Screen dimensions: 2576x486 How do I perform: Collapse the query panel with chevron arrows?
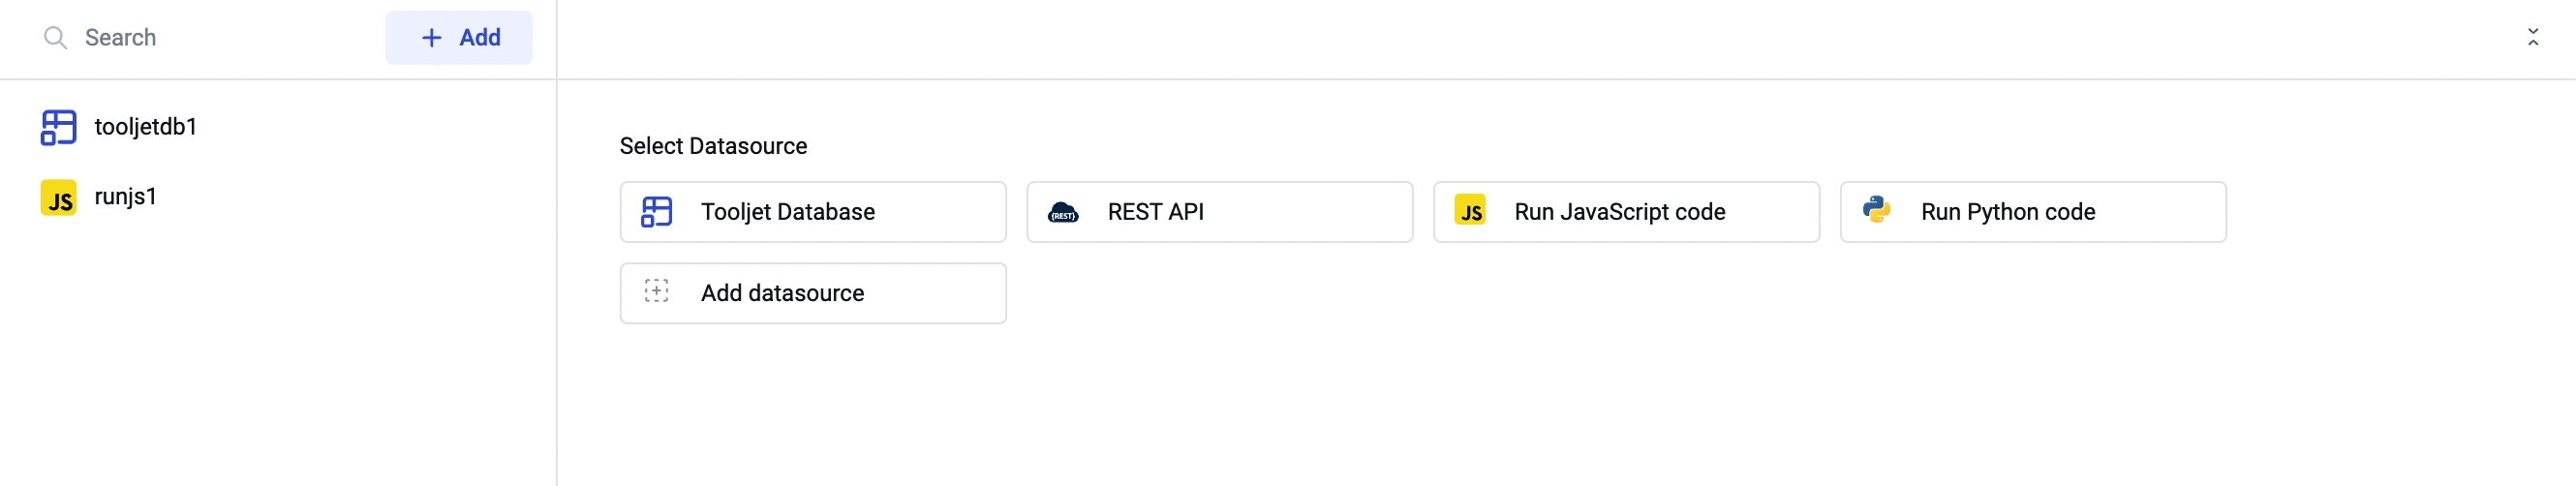tap(2532, 38)
